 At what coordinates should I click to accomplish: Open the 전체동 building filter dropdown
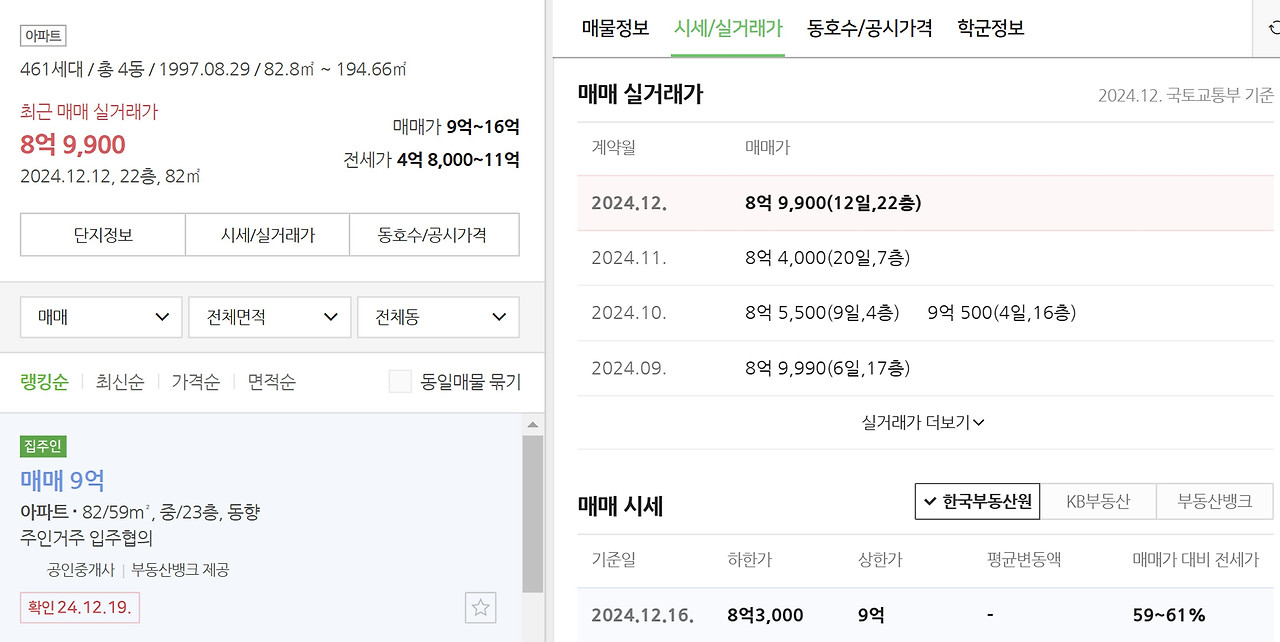(438, 316)
